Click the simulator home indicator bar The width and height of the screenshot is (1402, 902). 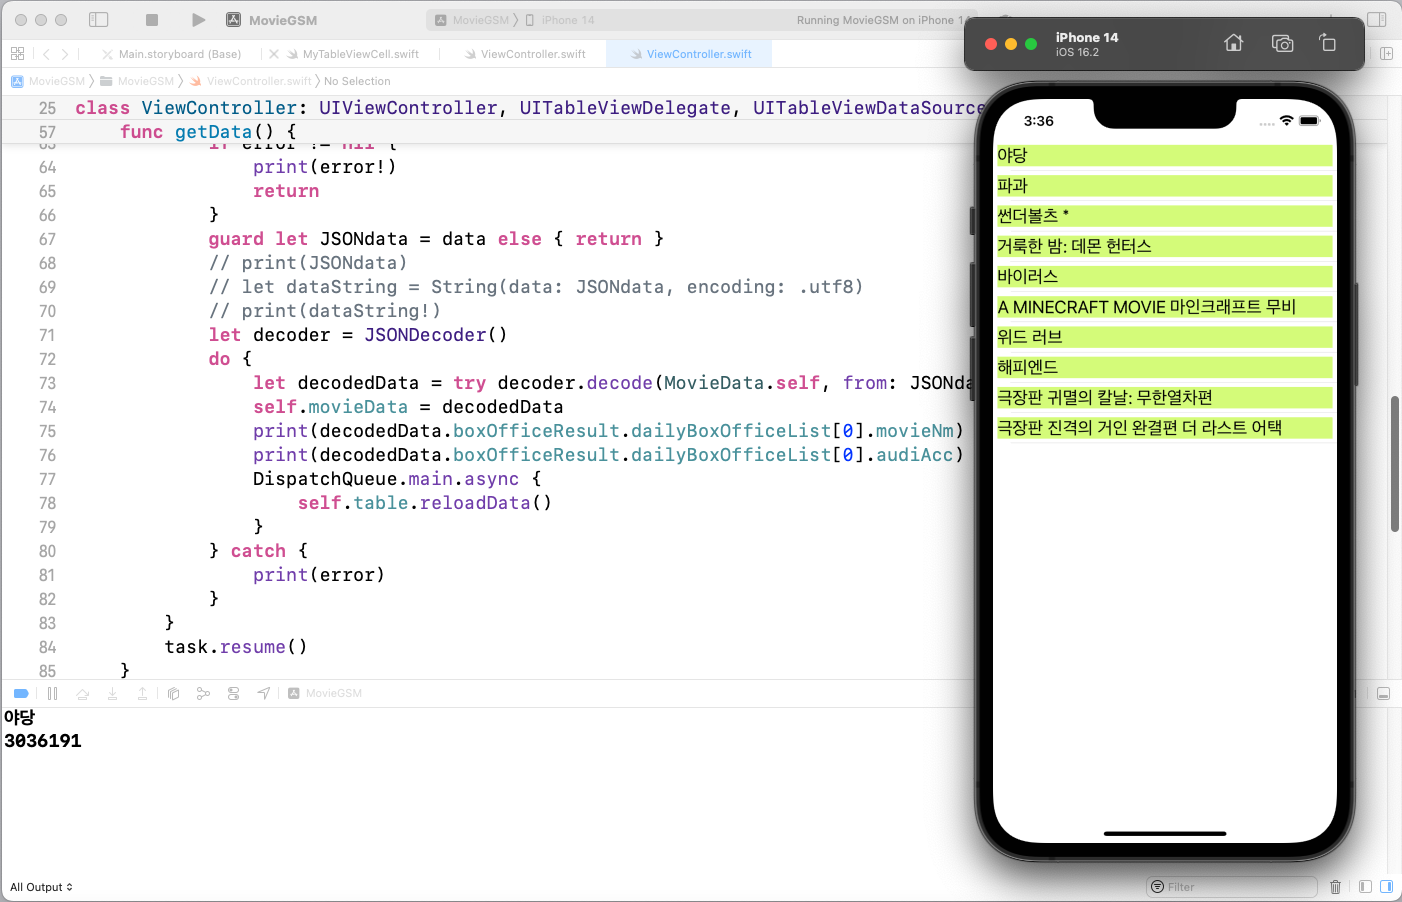point(1164,833)
